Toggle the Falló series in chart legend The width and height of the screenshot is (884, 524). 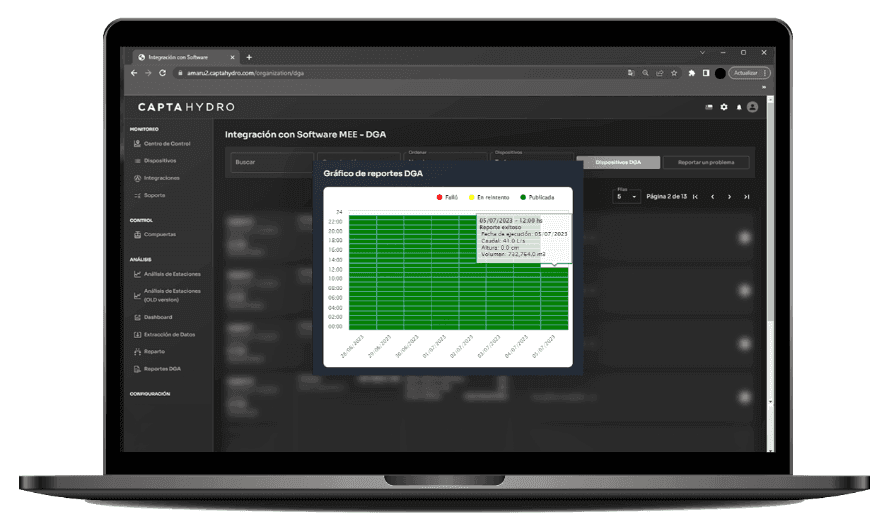[446, 198]
